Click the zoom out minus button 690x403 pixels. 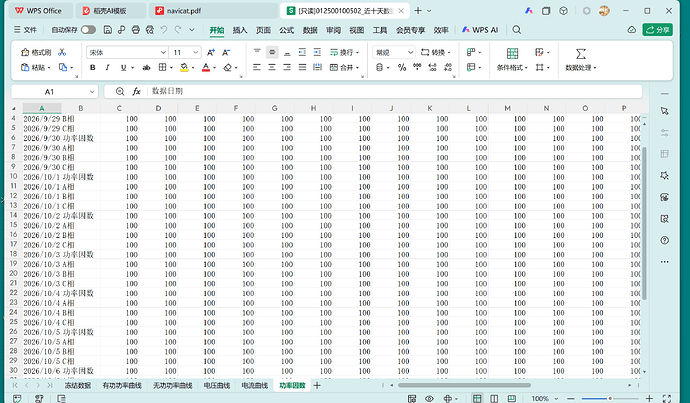[x=570, y=398]
